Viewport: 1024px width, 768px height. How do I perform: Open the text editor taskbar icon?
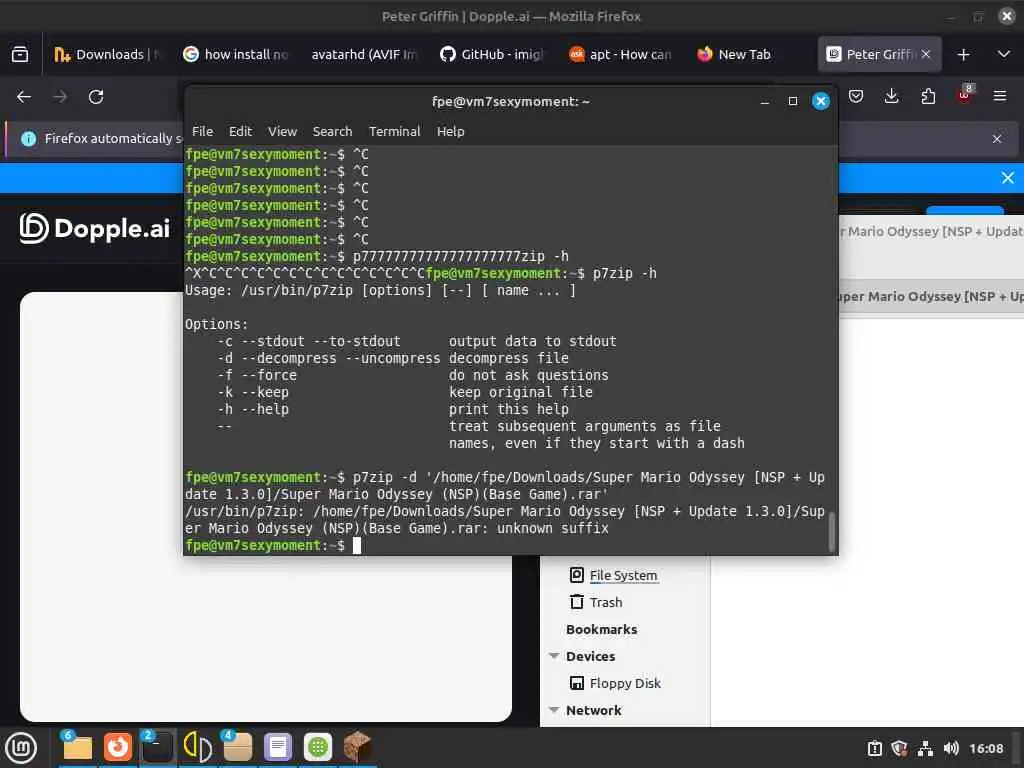coord(278,747)
